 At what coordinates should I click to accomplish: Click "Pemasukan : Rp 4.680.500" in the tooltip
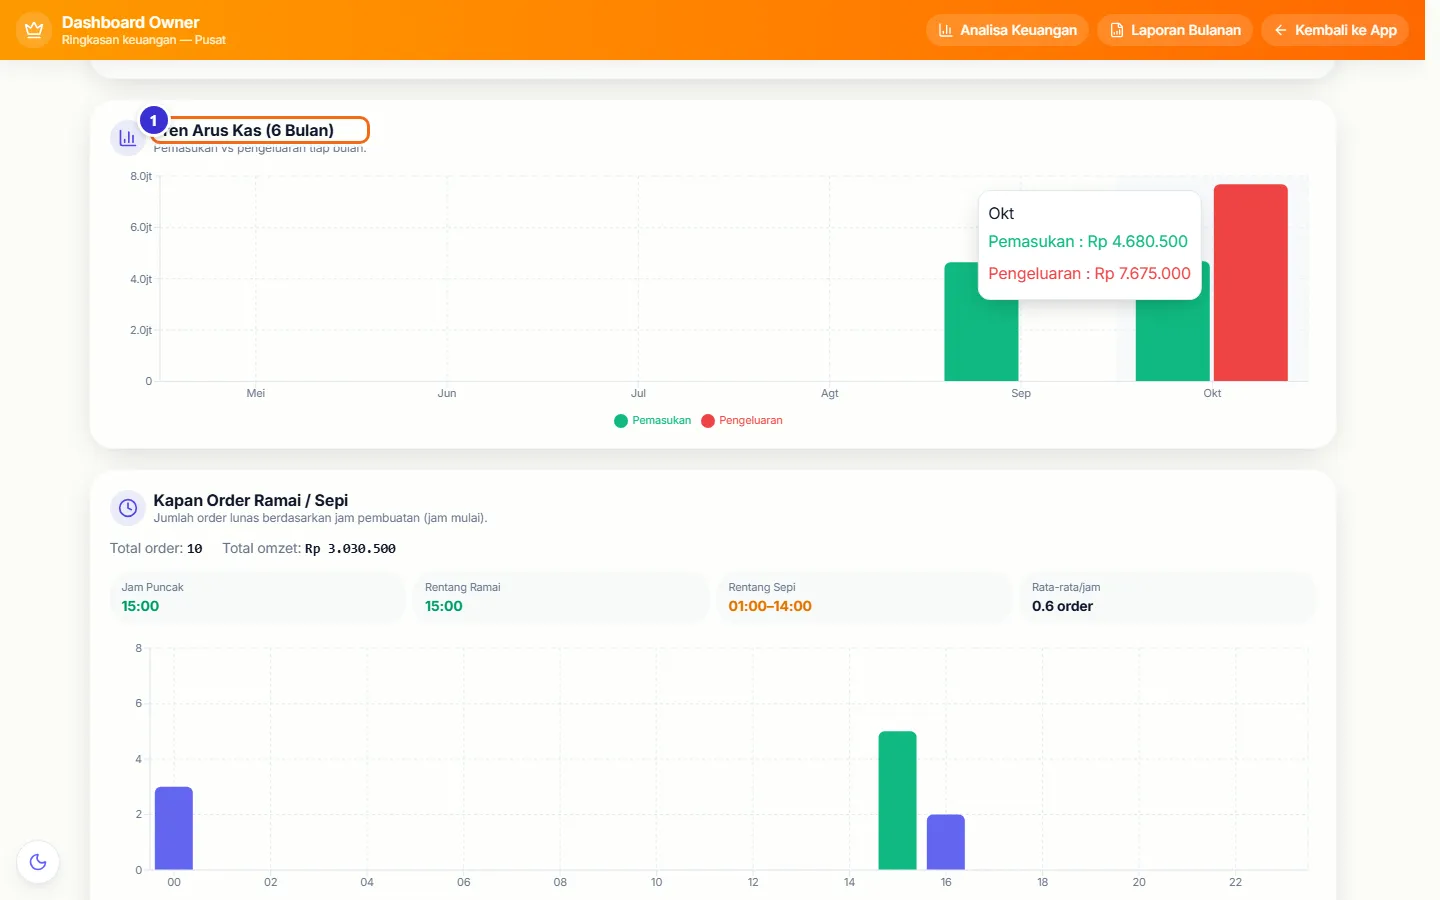pyautogui.click(x=1088, y=241)
